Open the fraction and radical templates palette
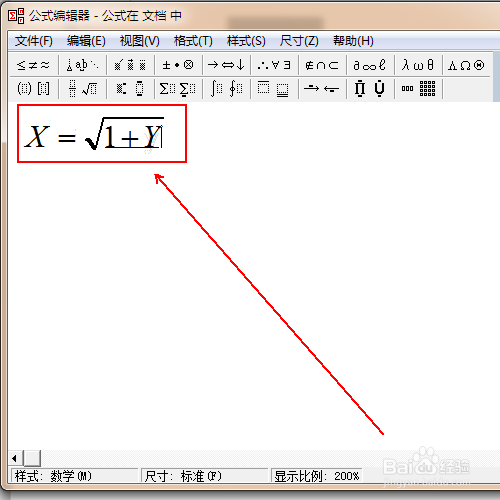The image size is (500, 500). coord(82,88)
